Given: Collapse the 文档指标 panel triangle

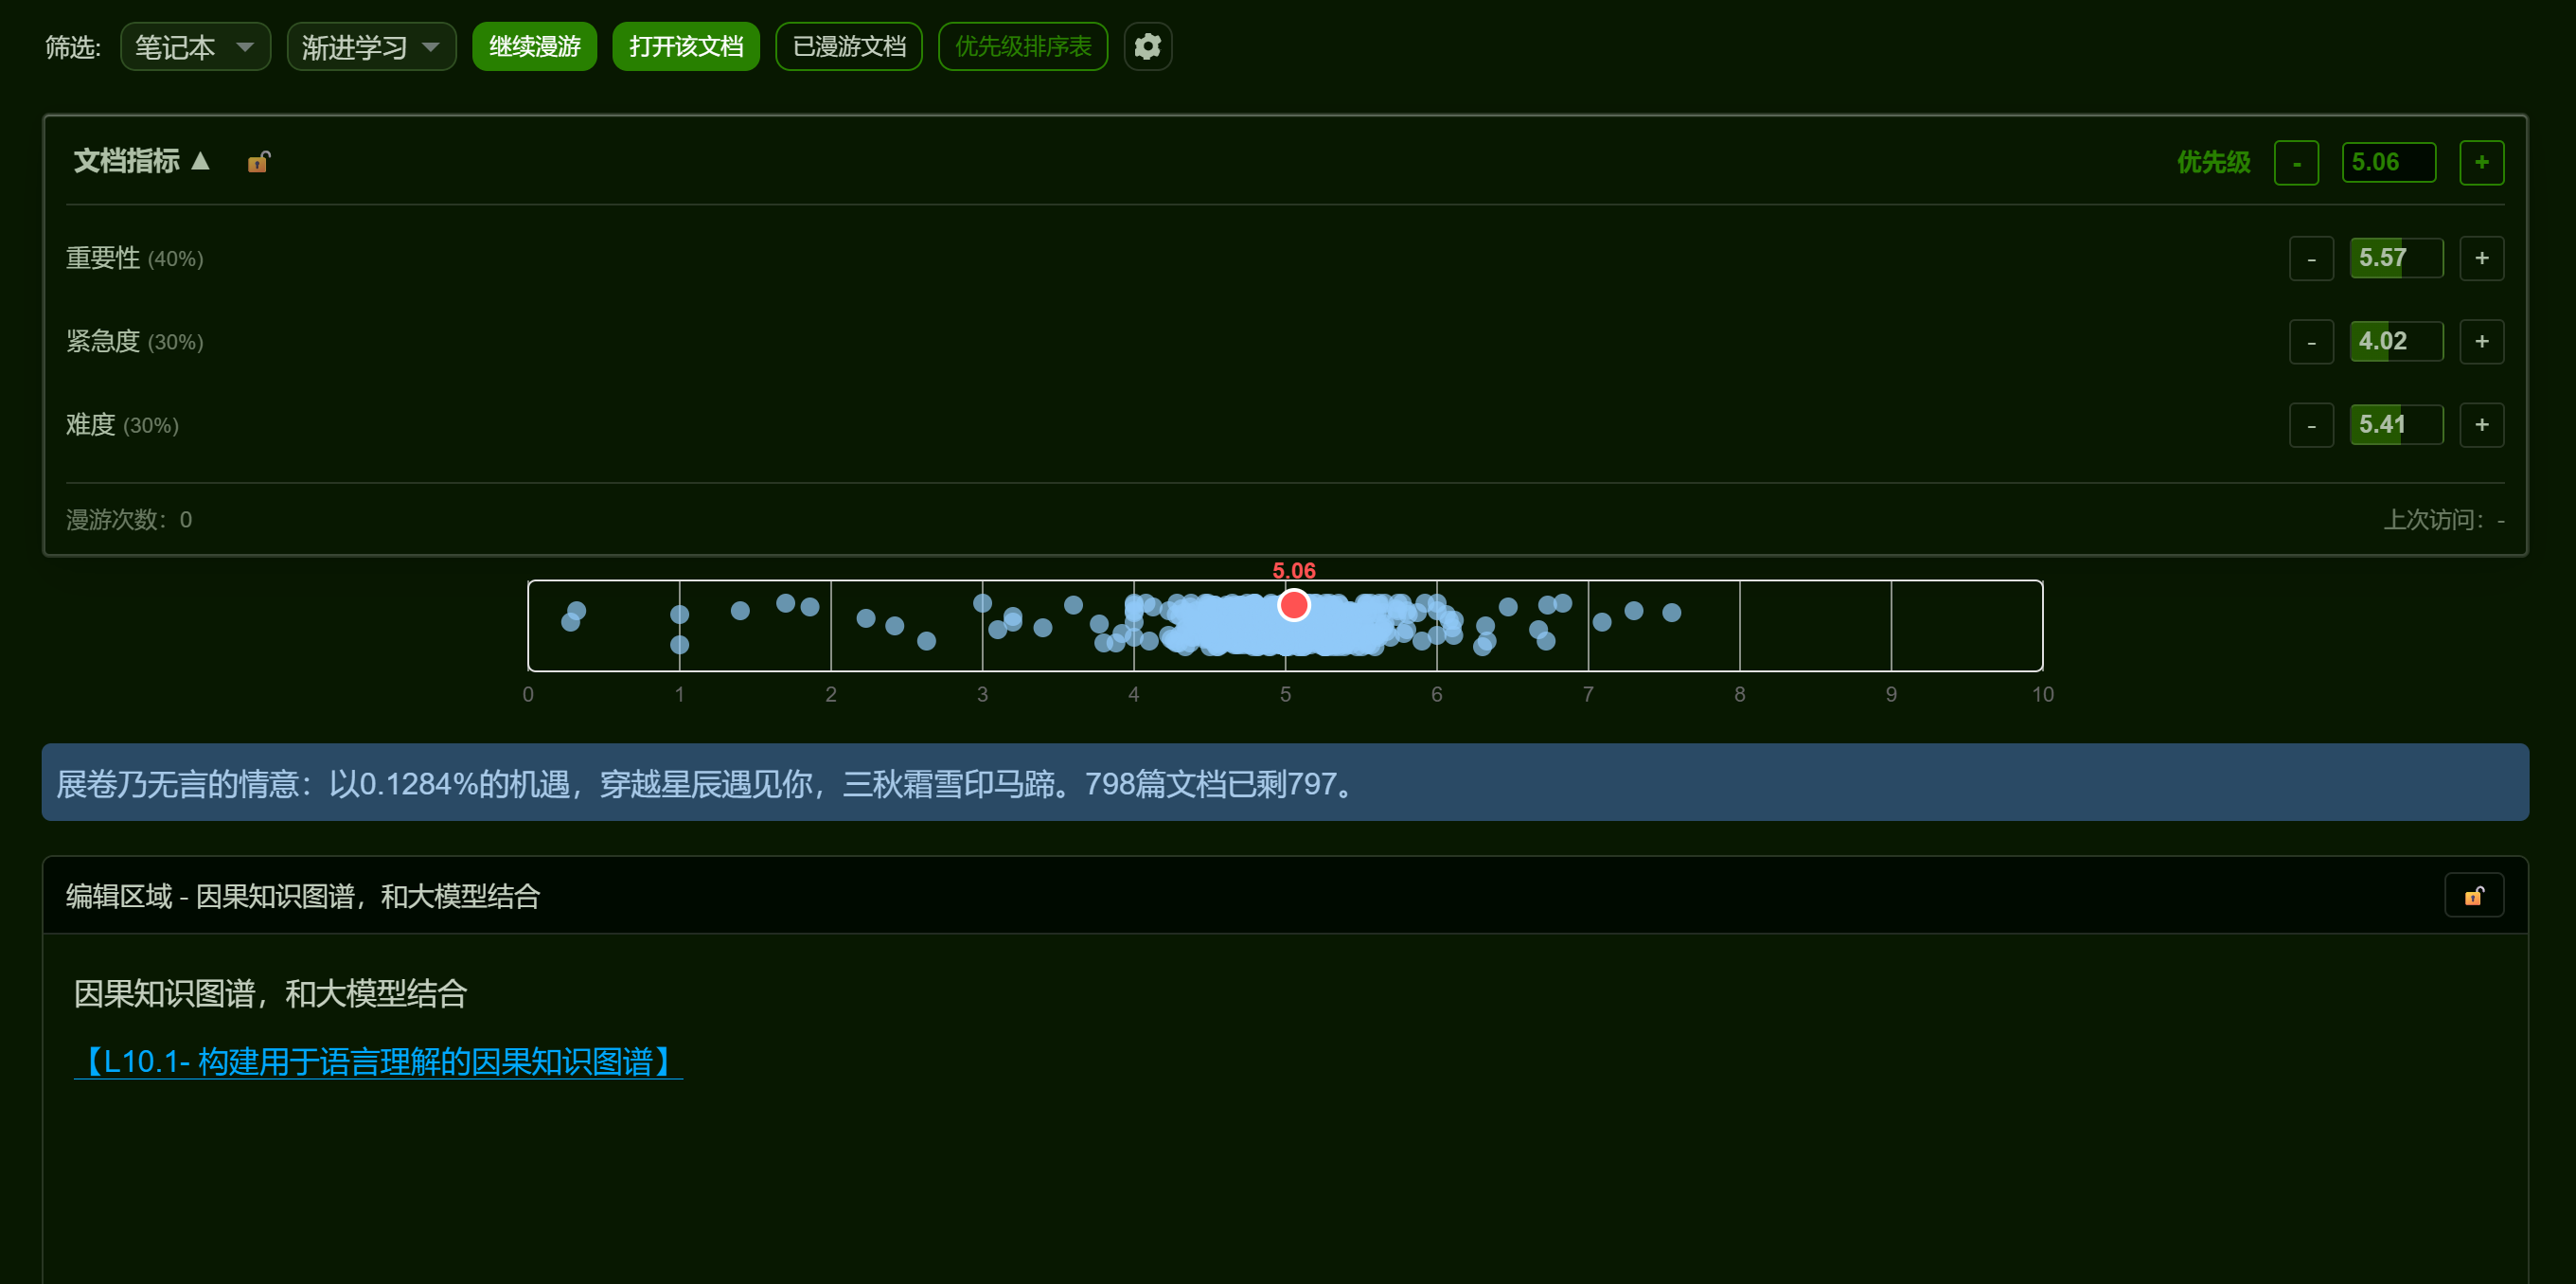Looking at the screenshot, I should pyautogui.click(x=200, y=161).
